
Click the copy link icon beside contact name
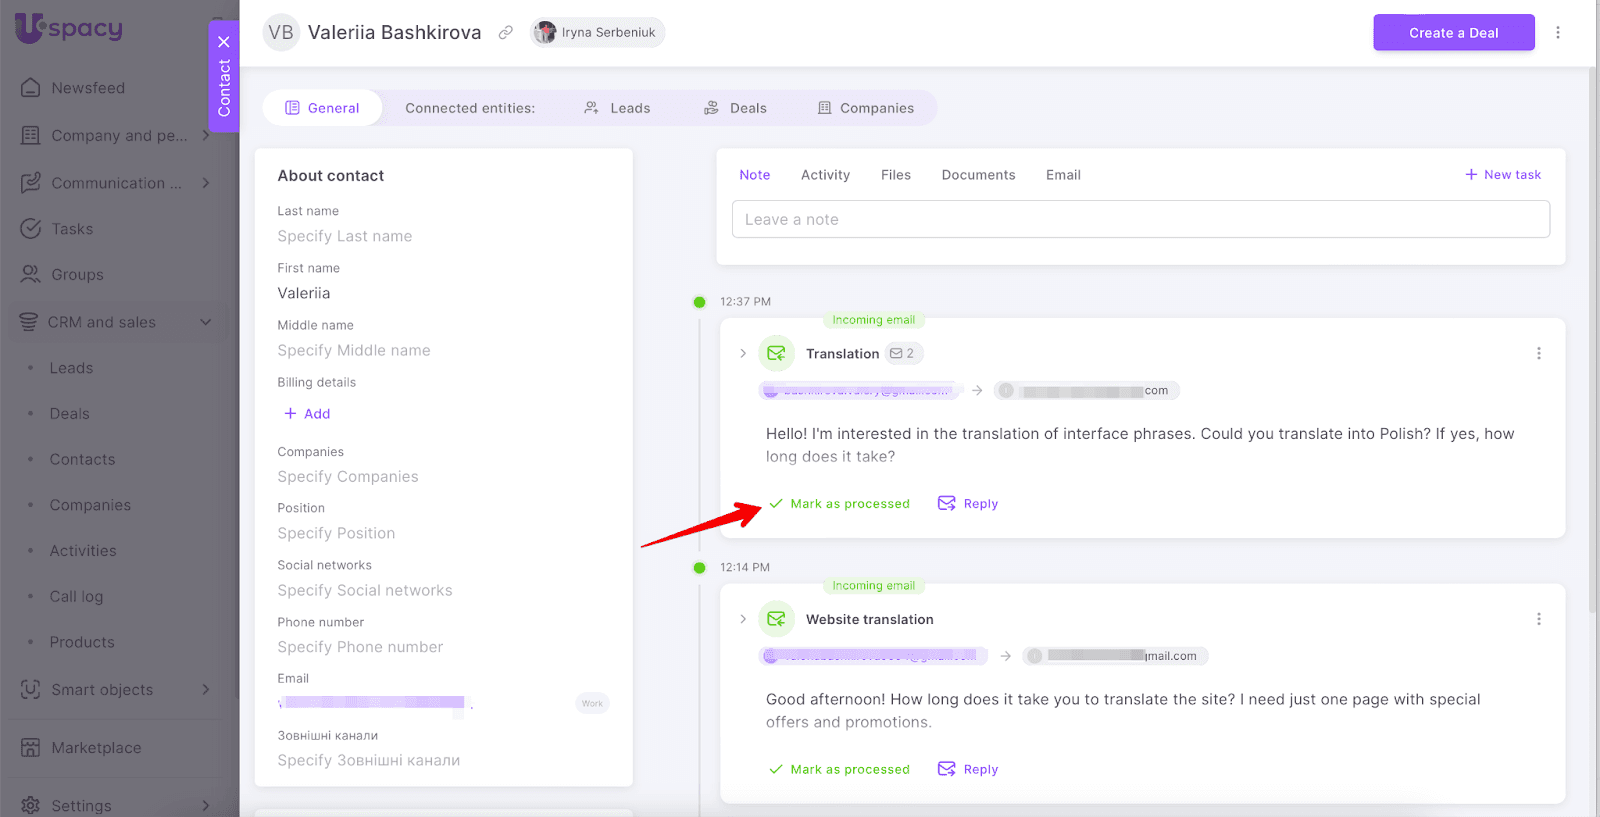point(506,33)
